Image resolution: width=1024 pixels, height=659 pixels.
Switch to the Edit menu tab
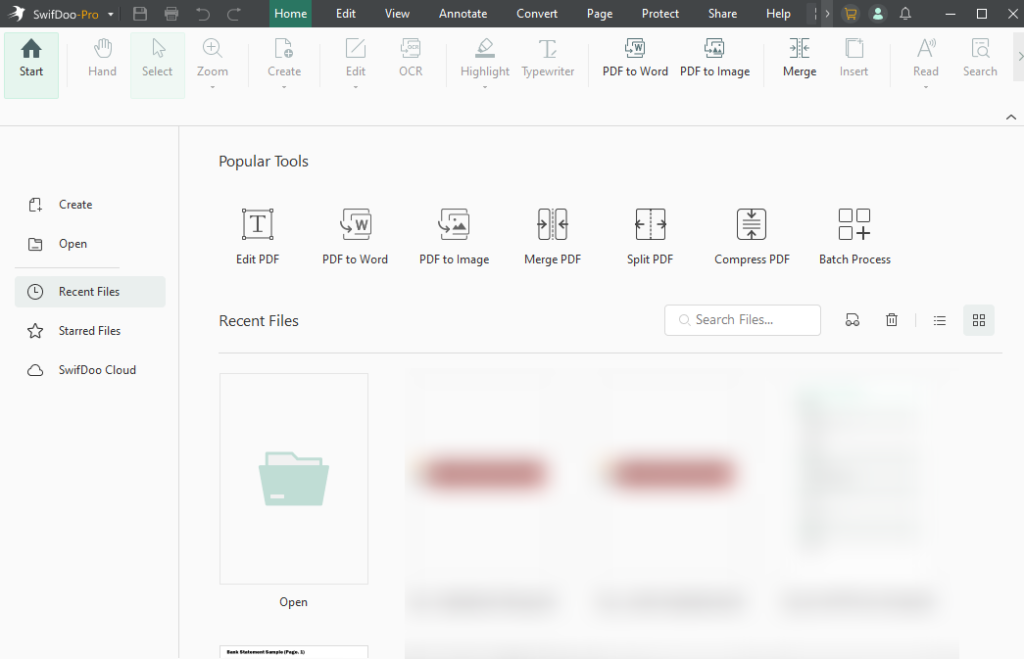[x=345, y=13]
